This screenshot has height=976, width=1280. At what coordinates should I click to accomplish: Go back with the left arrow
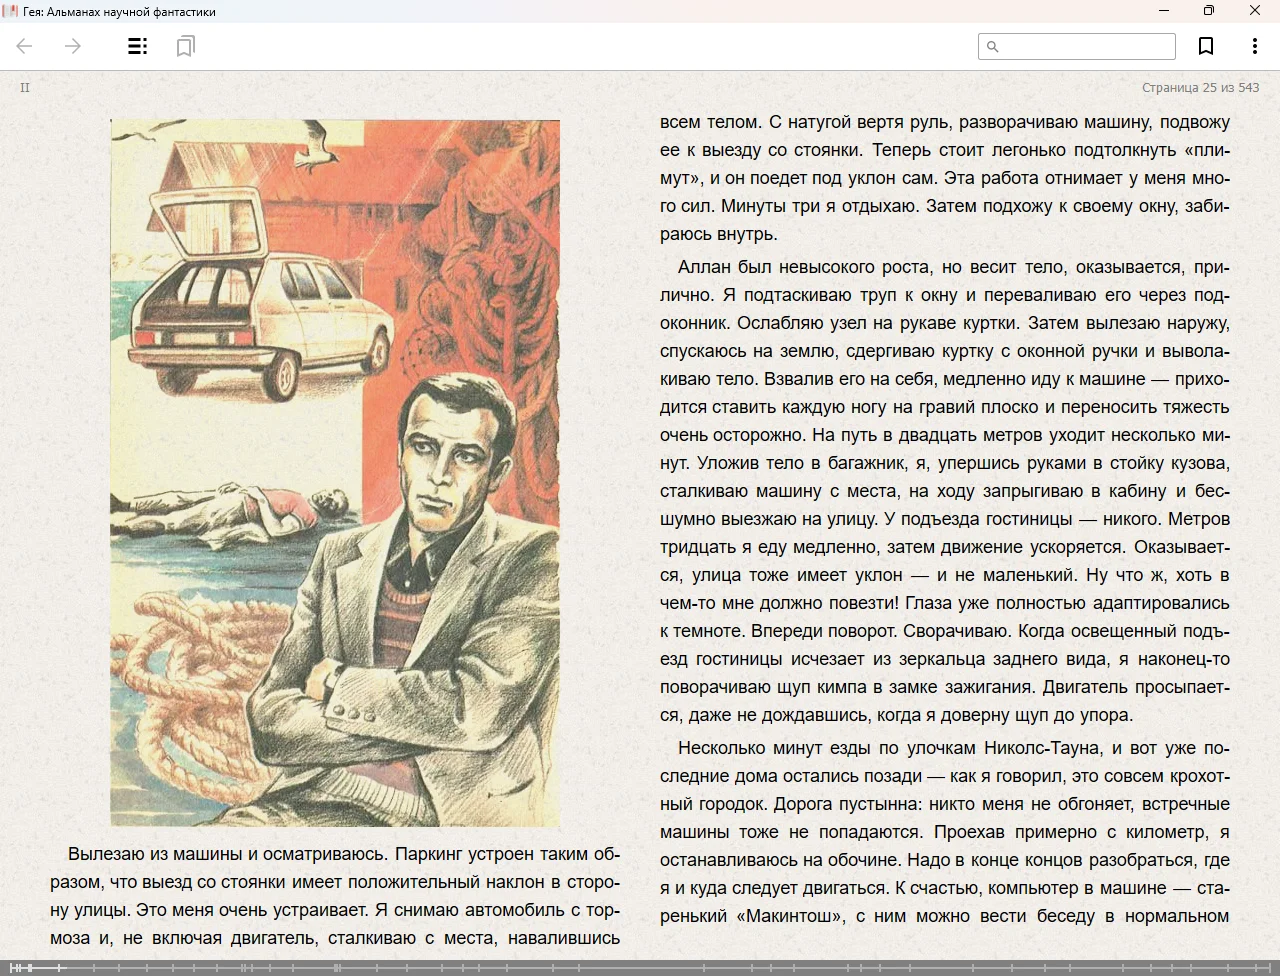[25, 46]
